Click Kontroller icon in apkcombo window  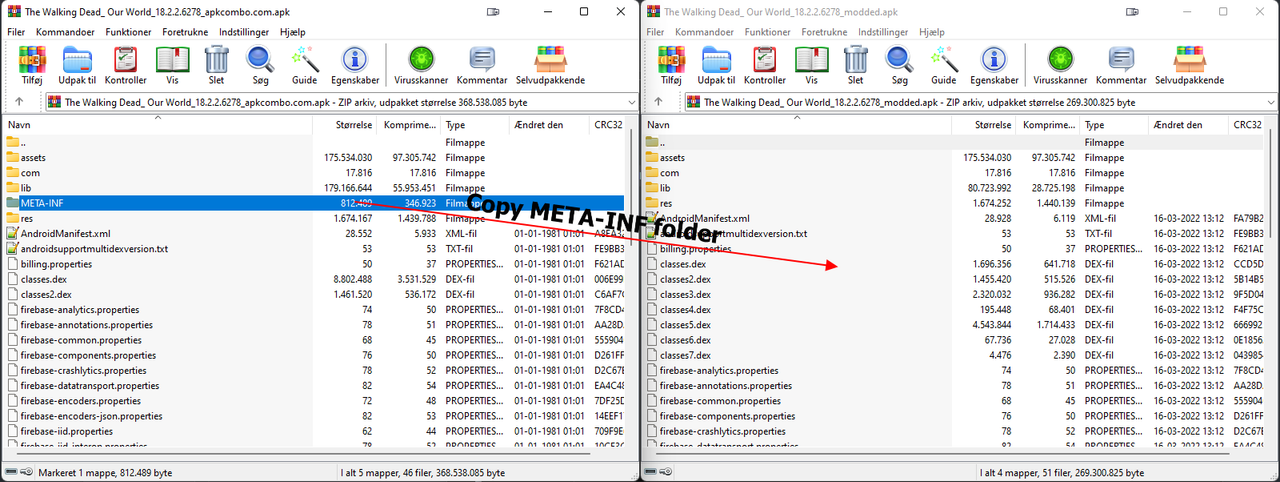tap(125, 65)
